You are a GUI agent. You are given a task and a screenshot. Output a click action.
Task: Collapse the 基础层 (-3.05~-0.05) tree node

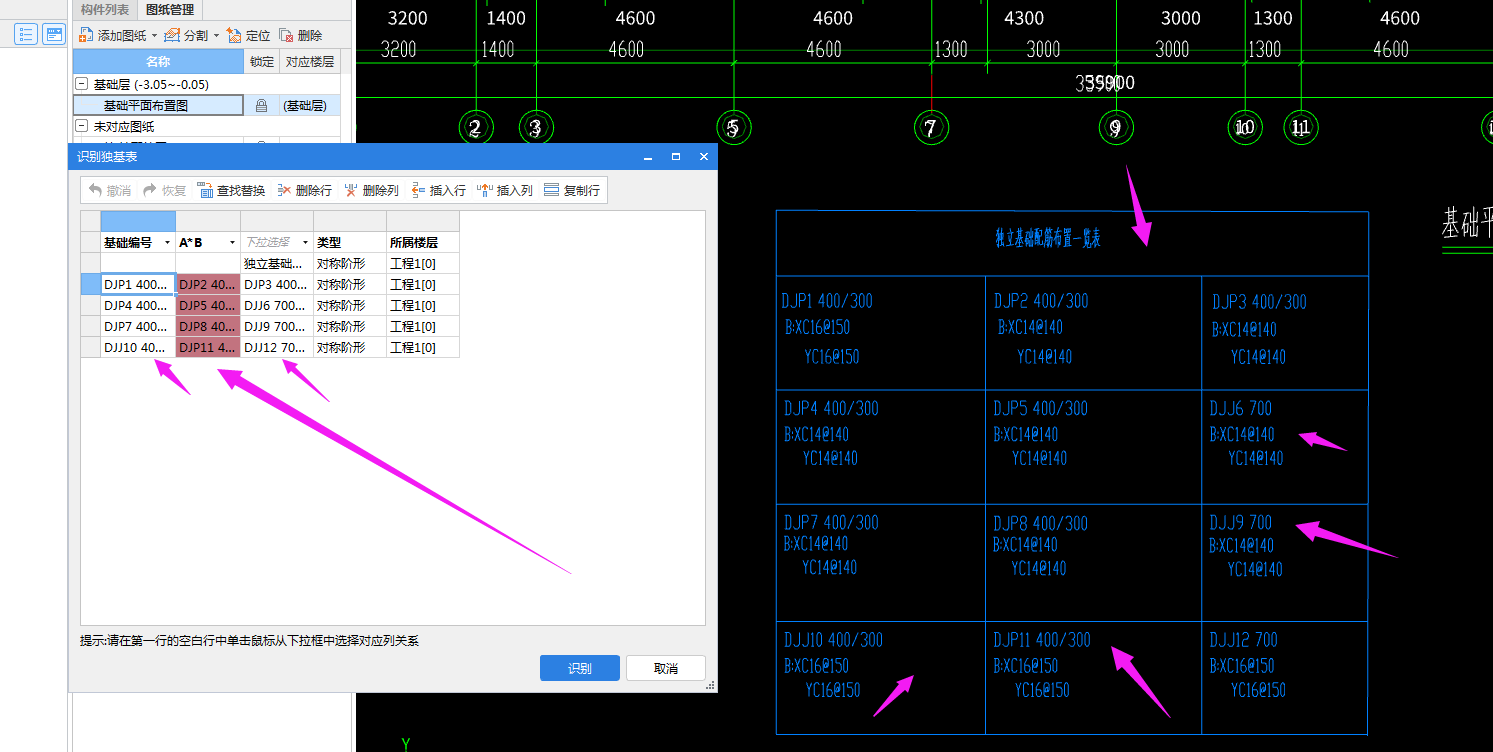coord(82,84)
